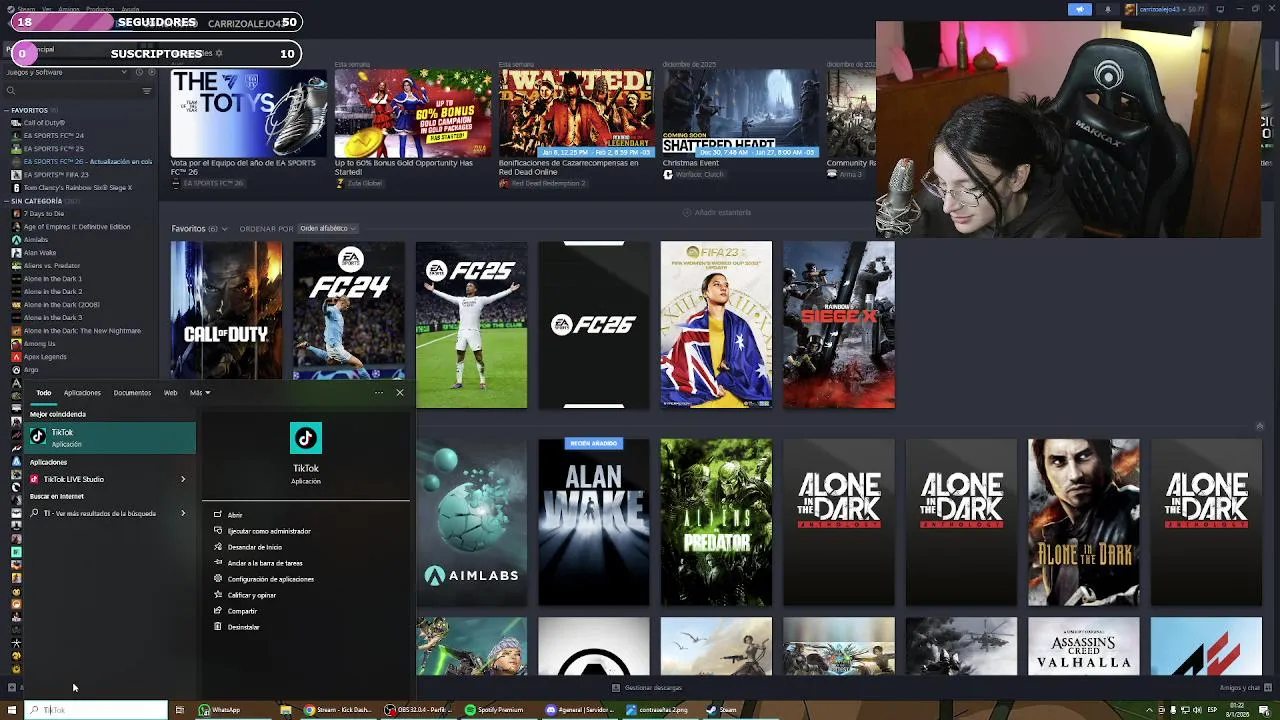Click the 'Abrir' action for TikTok

pos(235,515)
